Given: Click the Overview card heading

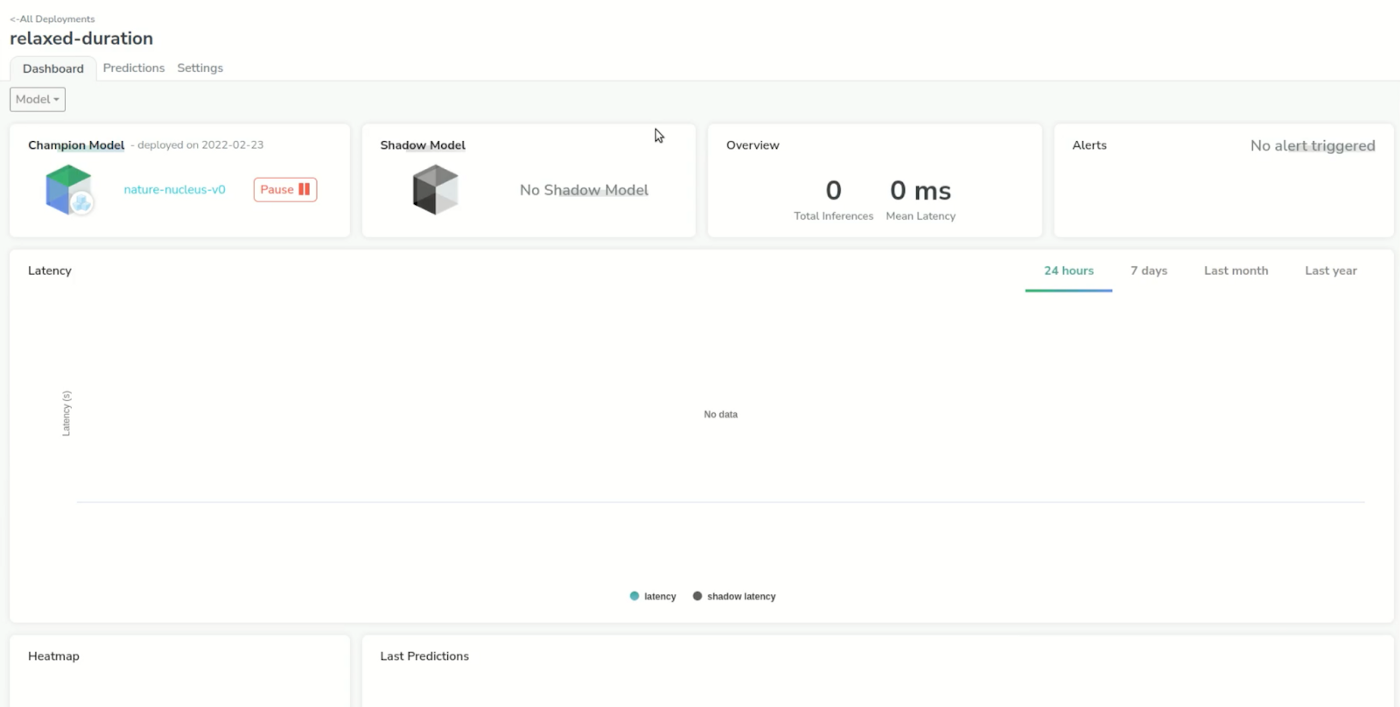Looking at the screenshot, I should pyautogui.click(x=753, y=145).
